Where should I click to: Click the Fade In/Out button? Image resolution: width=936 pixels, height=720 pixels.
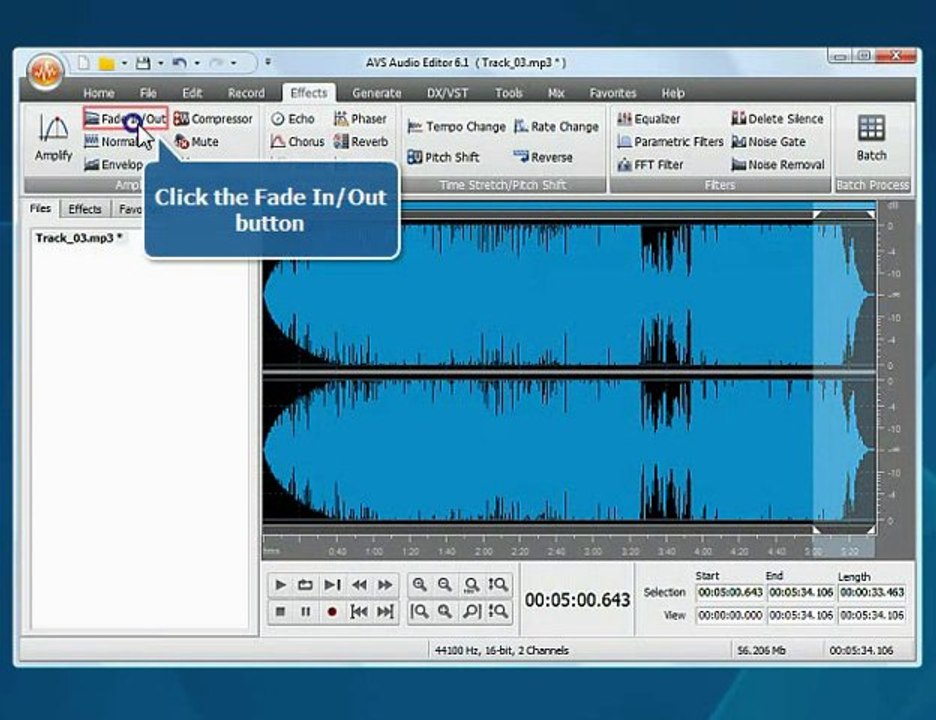(x=126, y=119)
